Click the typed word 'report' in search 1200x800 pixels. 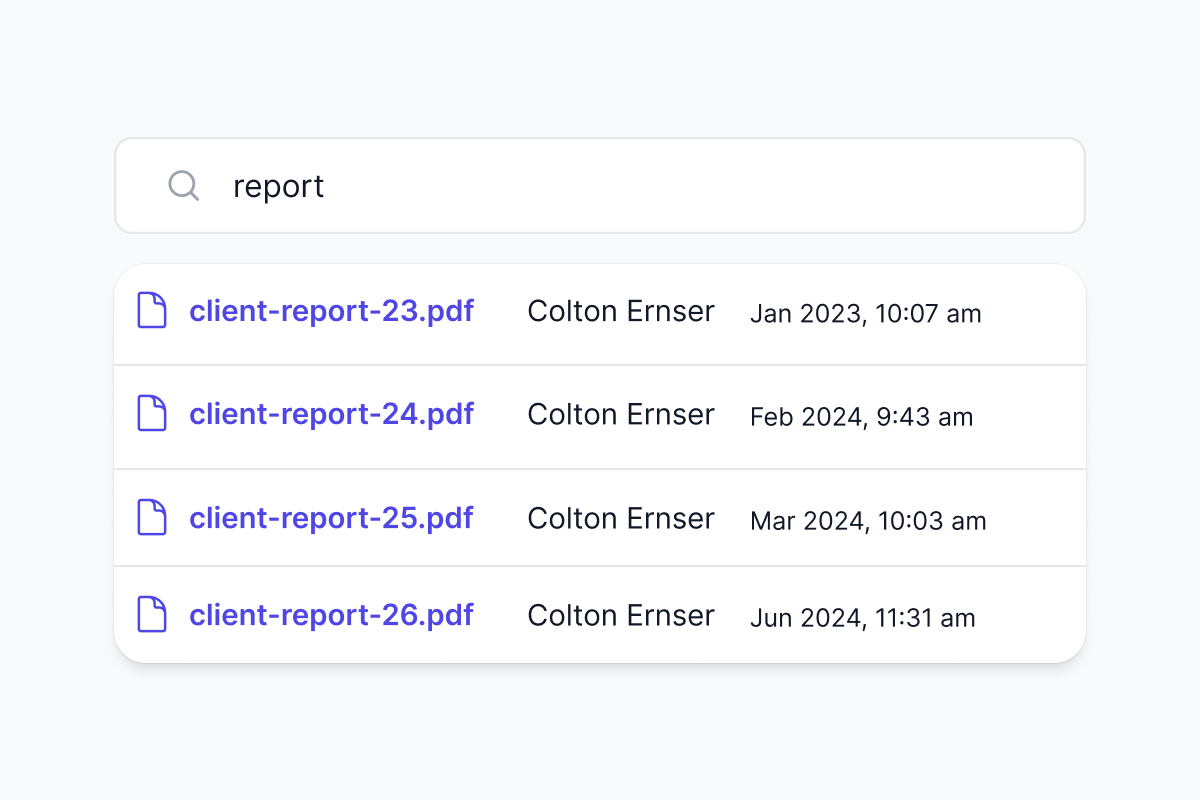(278, 187)
